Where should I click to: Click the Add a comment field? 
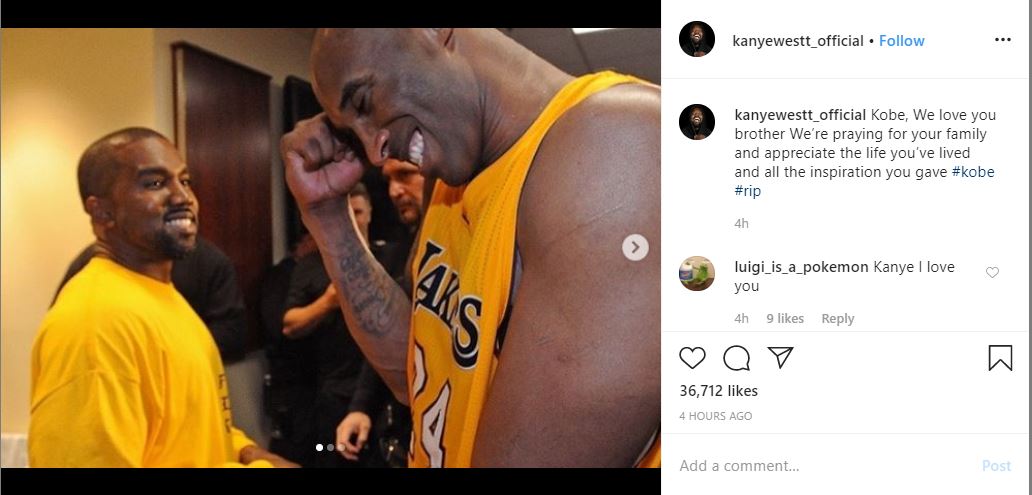tap(820, 466)
